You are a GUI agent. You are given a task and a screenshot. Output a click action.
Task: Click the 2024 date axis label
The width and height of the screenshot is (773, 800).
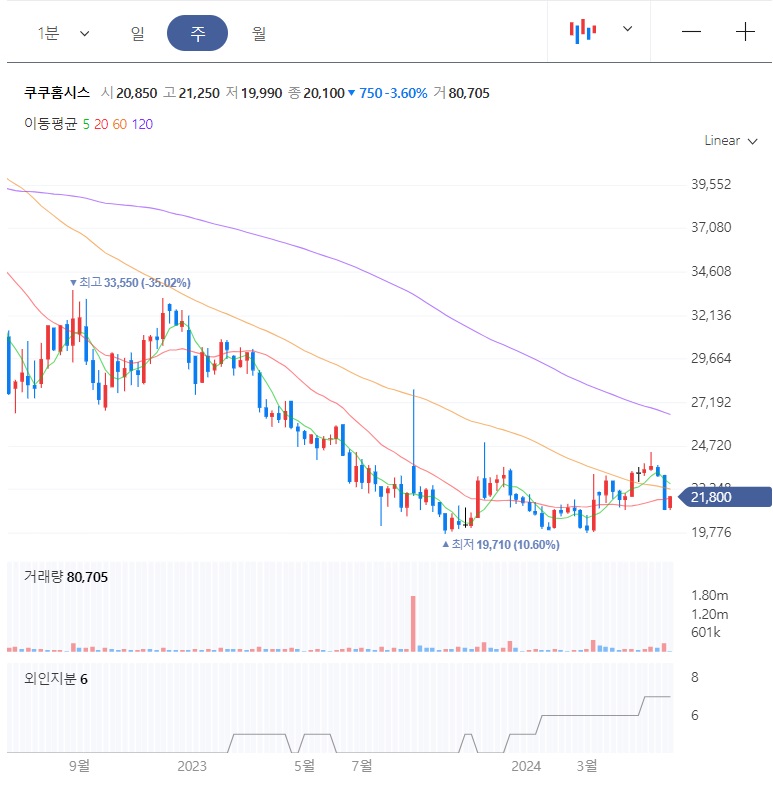[526, 766]
